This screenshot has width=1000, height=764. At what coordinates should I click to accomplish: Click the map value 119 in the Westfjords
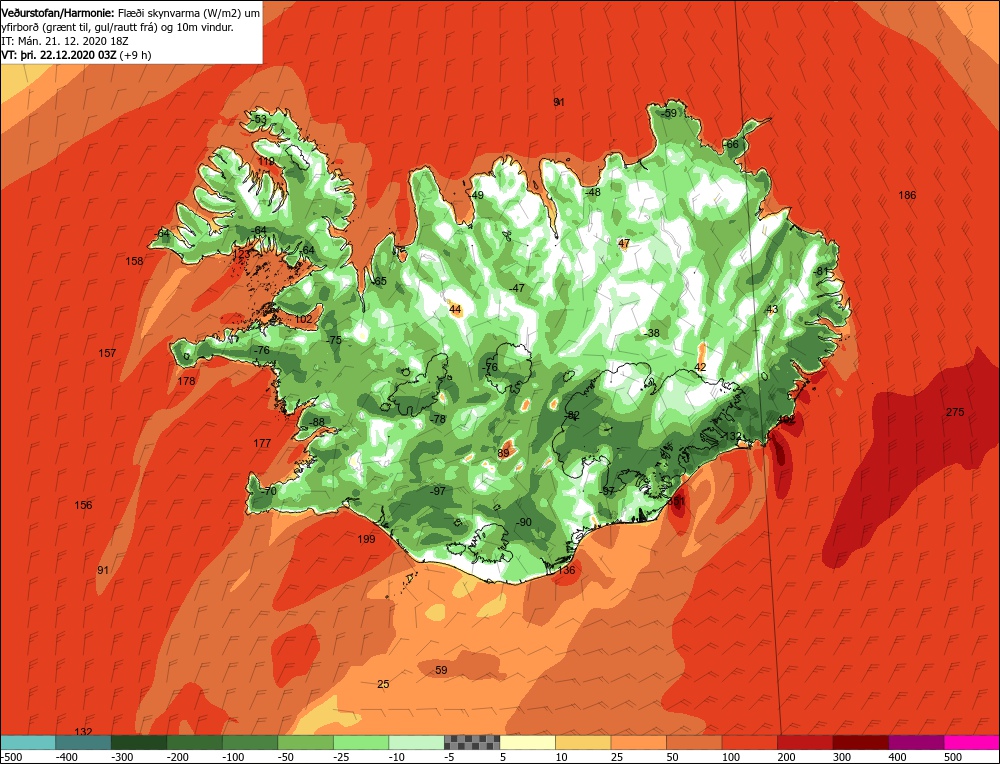267,161
